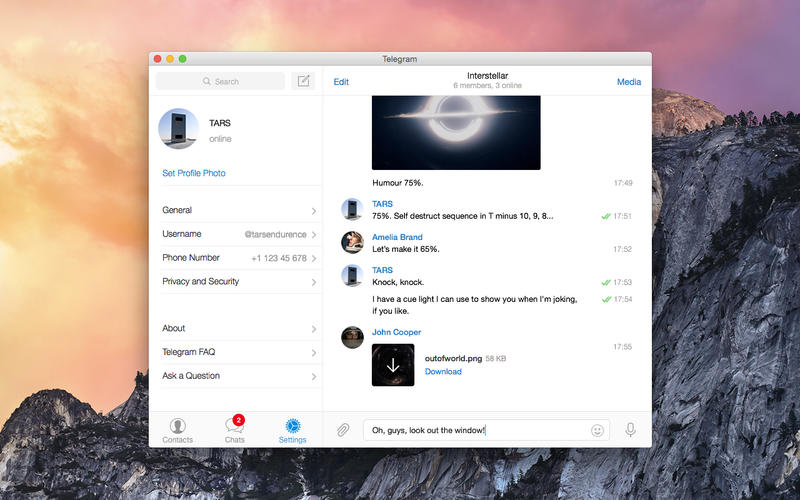
Task: Click the Search field in sidebar
Action: [x=220, y=81]
